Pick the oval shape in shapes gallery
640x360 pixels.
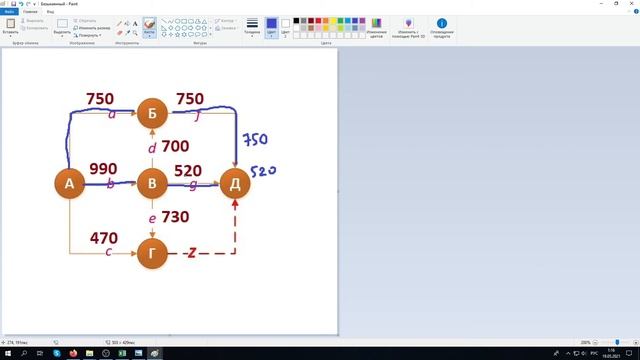(x=178, y=21)
